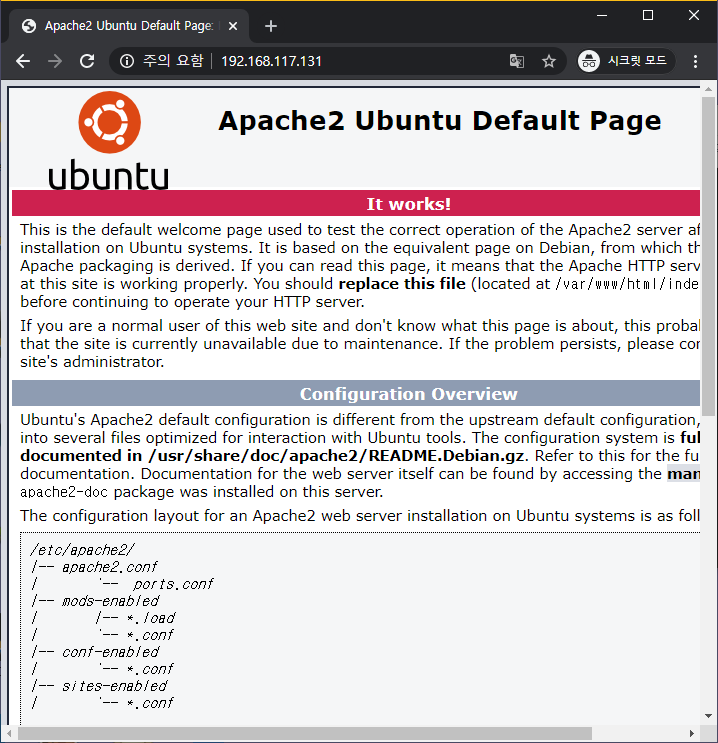Screen dimensions: 718x743
Task: Click the forward navigation arrow
Action: (55, 61)
